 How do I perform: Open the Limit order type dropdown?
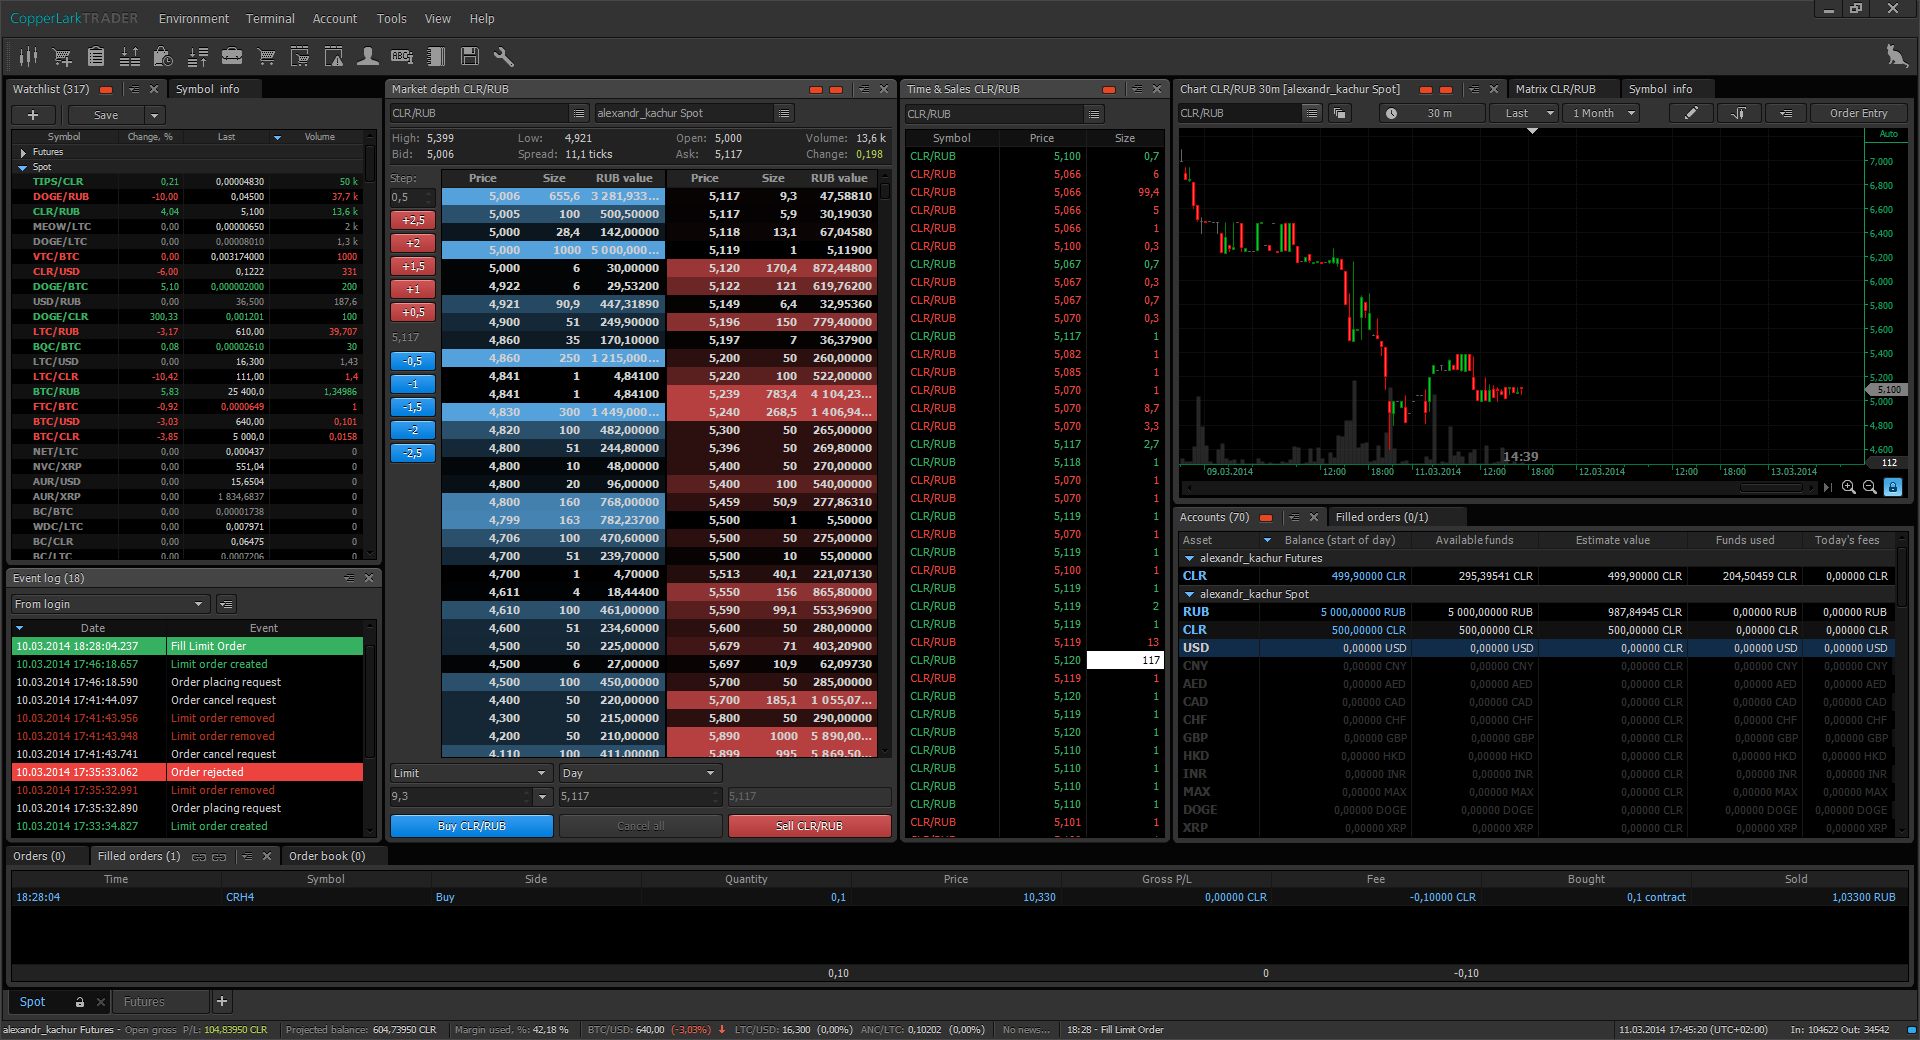click(470, 773)
